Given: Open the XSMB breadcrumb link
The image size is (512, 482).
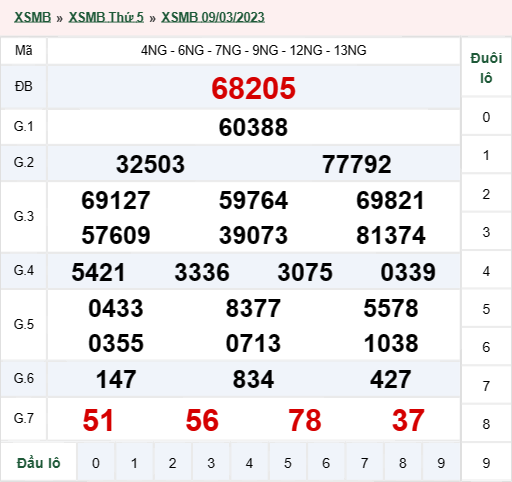Looking at the screenshot, I should [x=32, y=17].
